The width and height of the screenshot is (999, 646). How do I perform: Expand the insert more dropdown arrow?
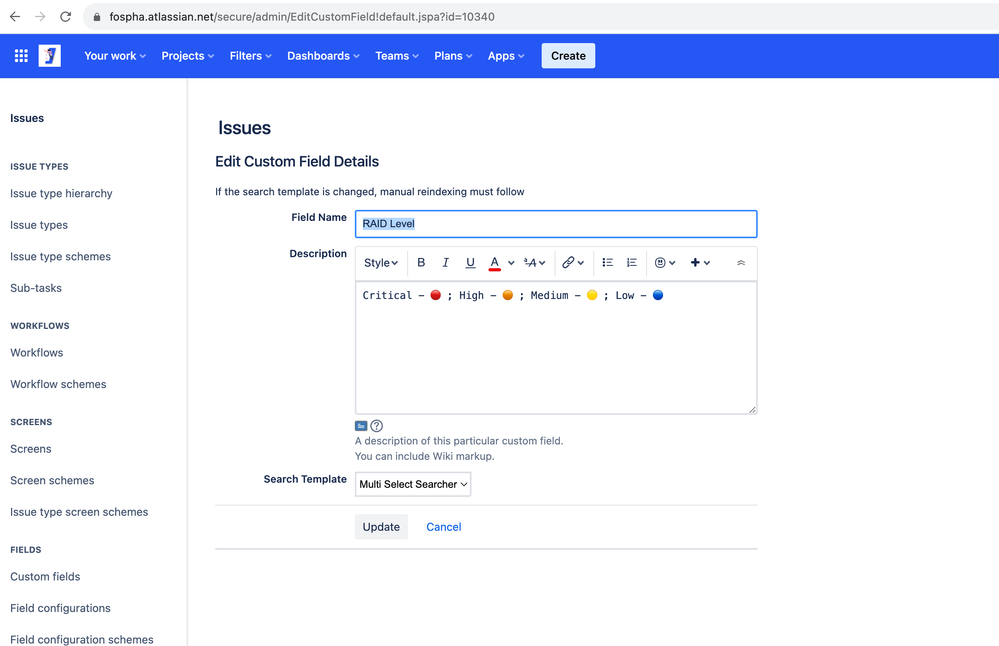point(707,262)
